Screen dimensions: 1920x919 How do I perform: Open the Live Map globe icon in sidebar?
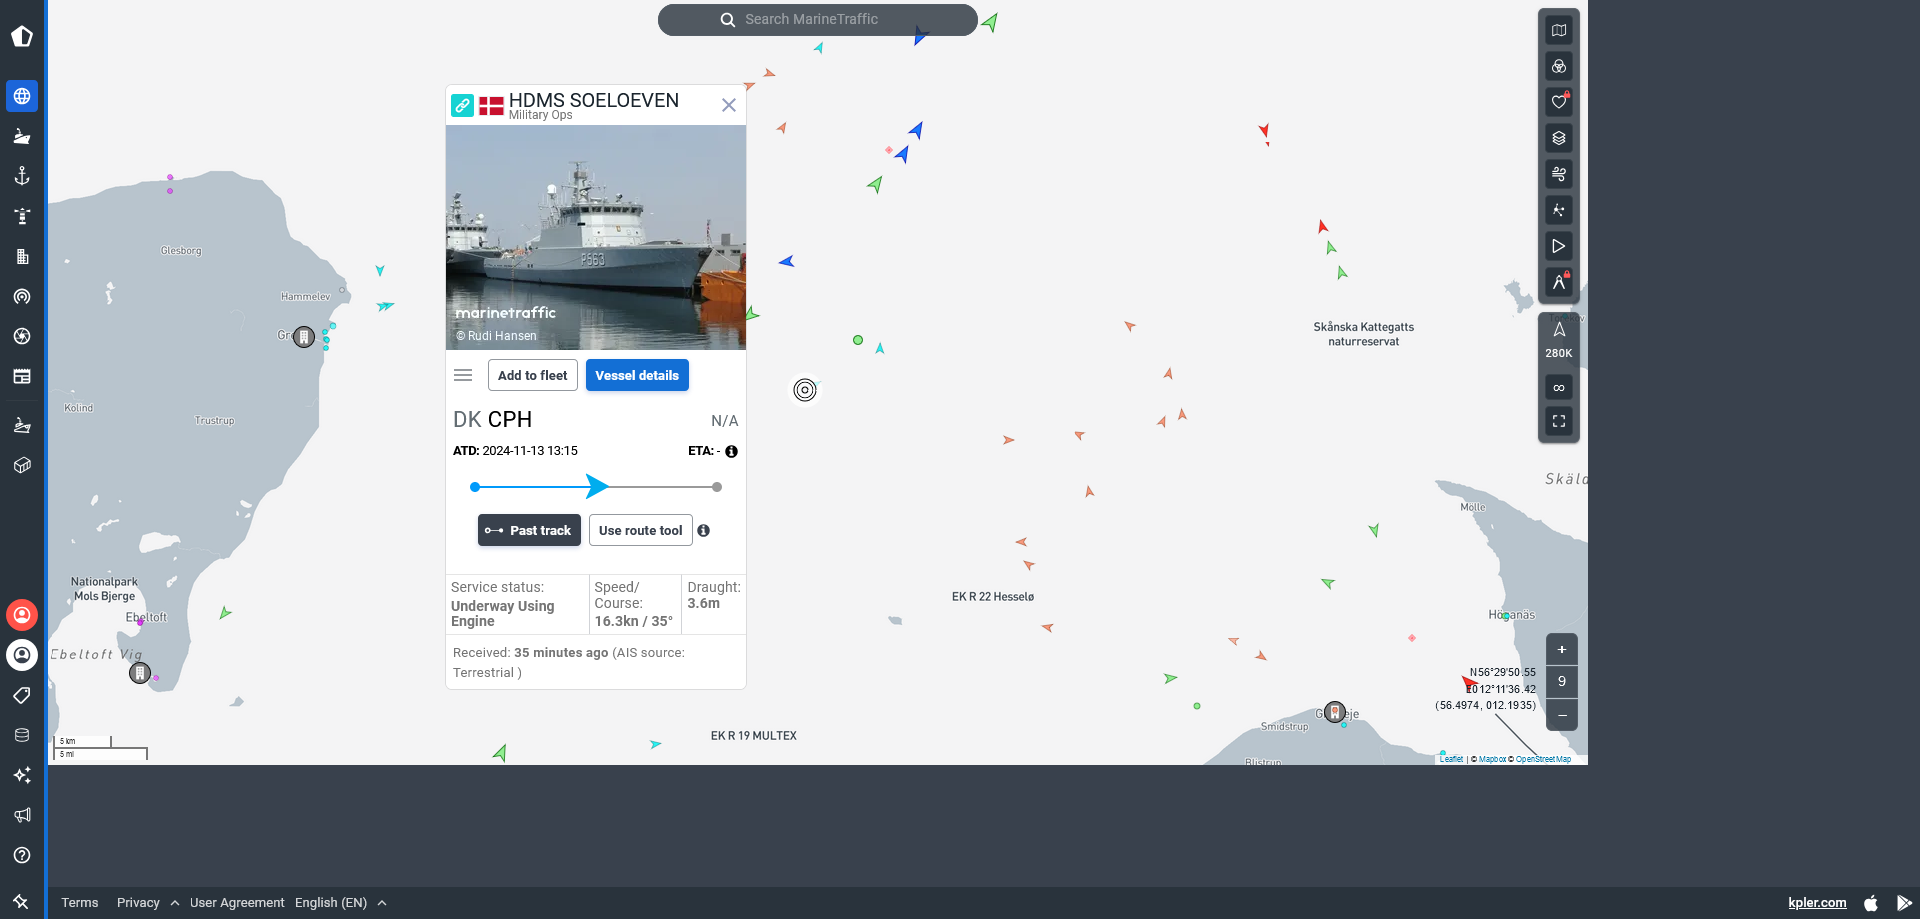(22, 96)
